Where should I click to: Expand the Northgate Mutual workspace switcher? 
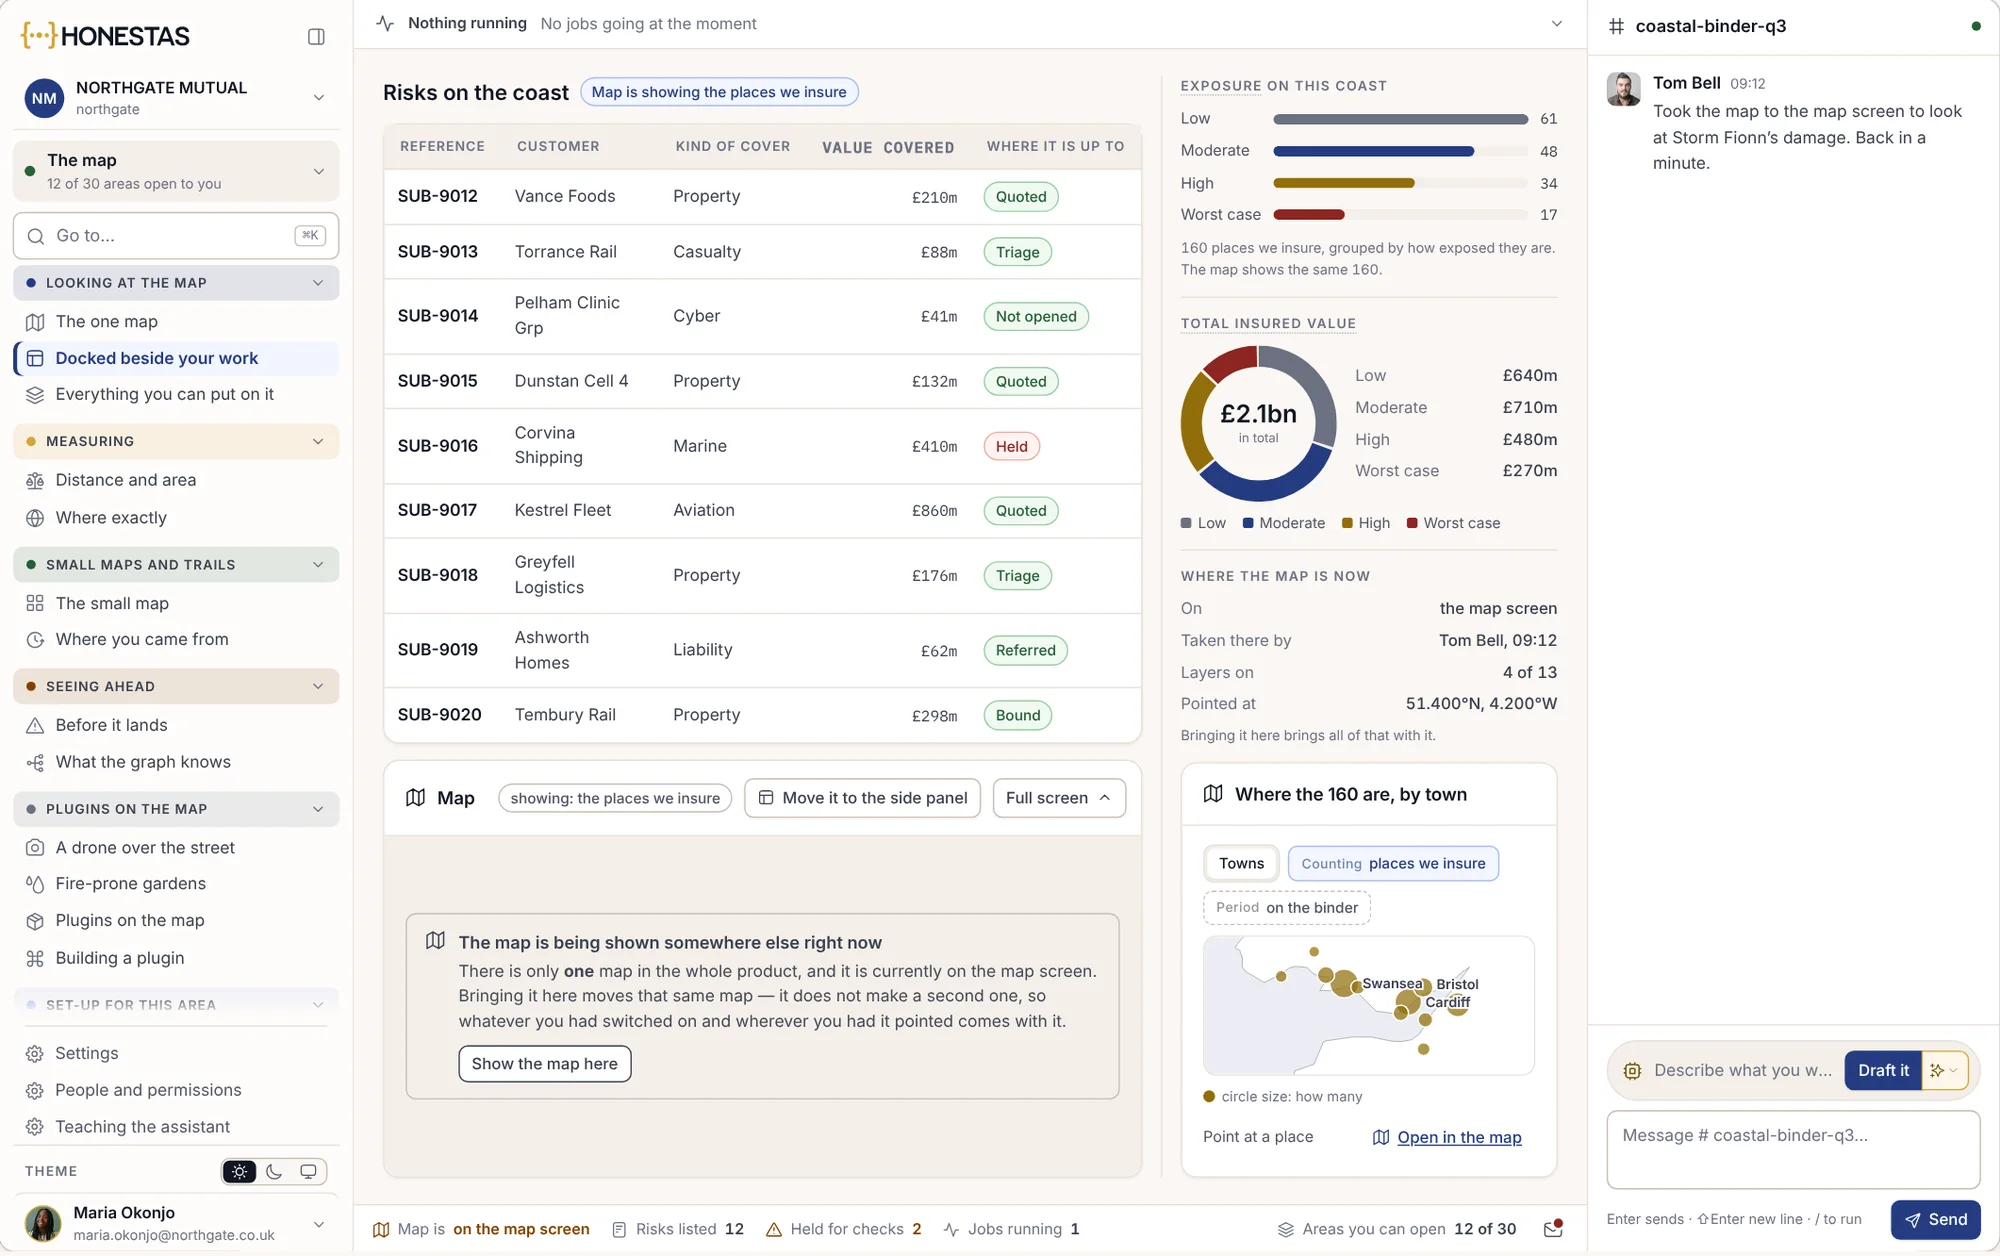click(176, 98)
